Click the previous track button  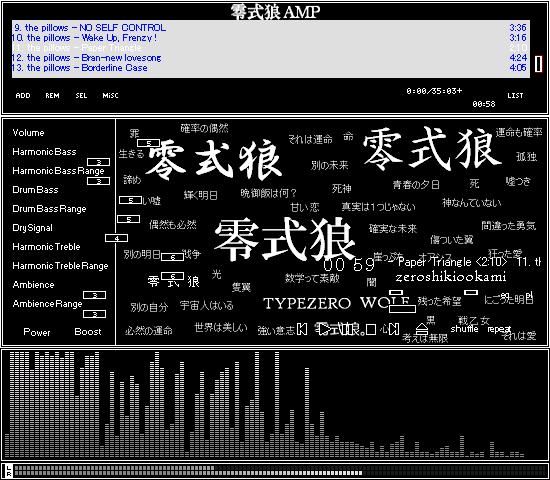click(x=302, y=329)
